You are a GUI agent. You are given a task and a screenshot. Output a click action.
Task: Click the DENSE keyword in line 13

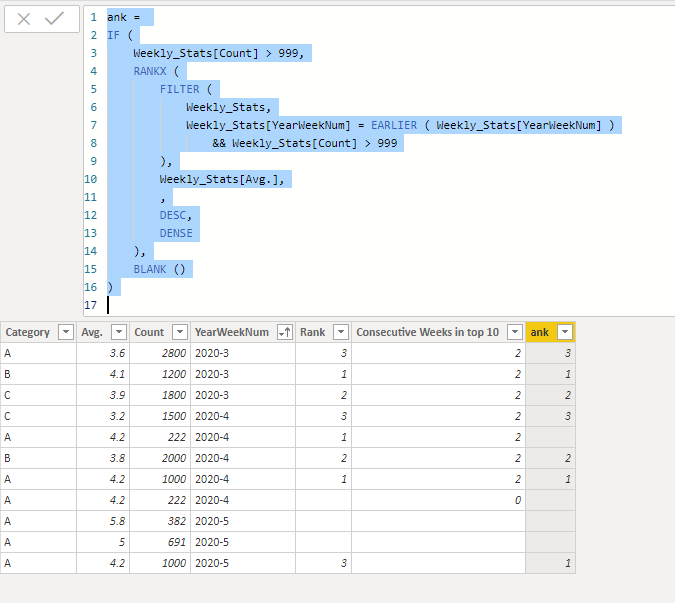[x=176, y=233]
